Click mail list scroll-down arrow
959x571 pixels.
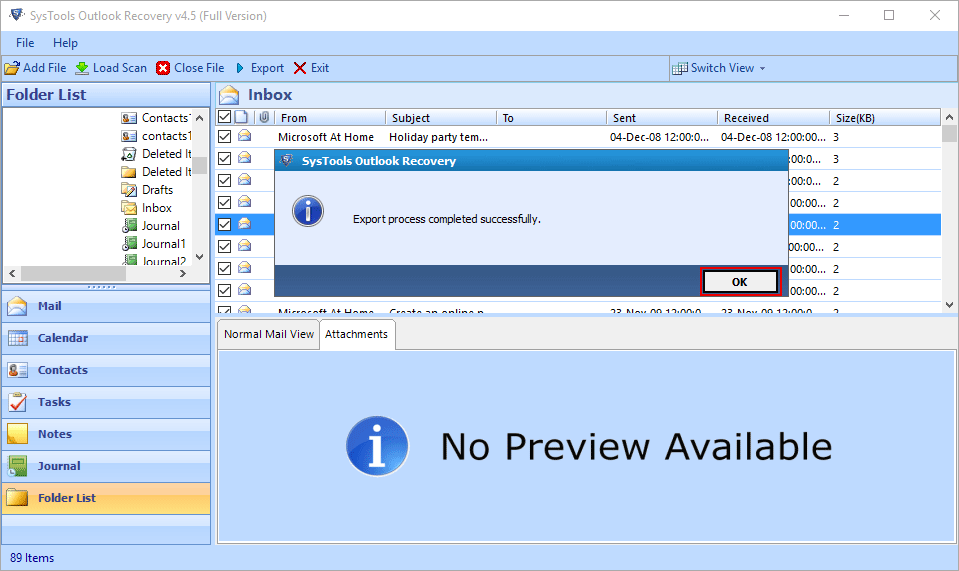(x=949, y=304)
